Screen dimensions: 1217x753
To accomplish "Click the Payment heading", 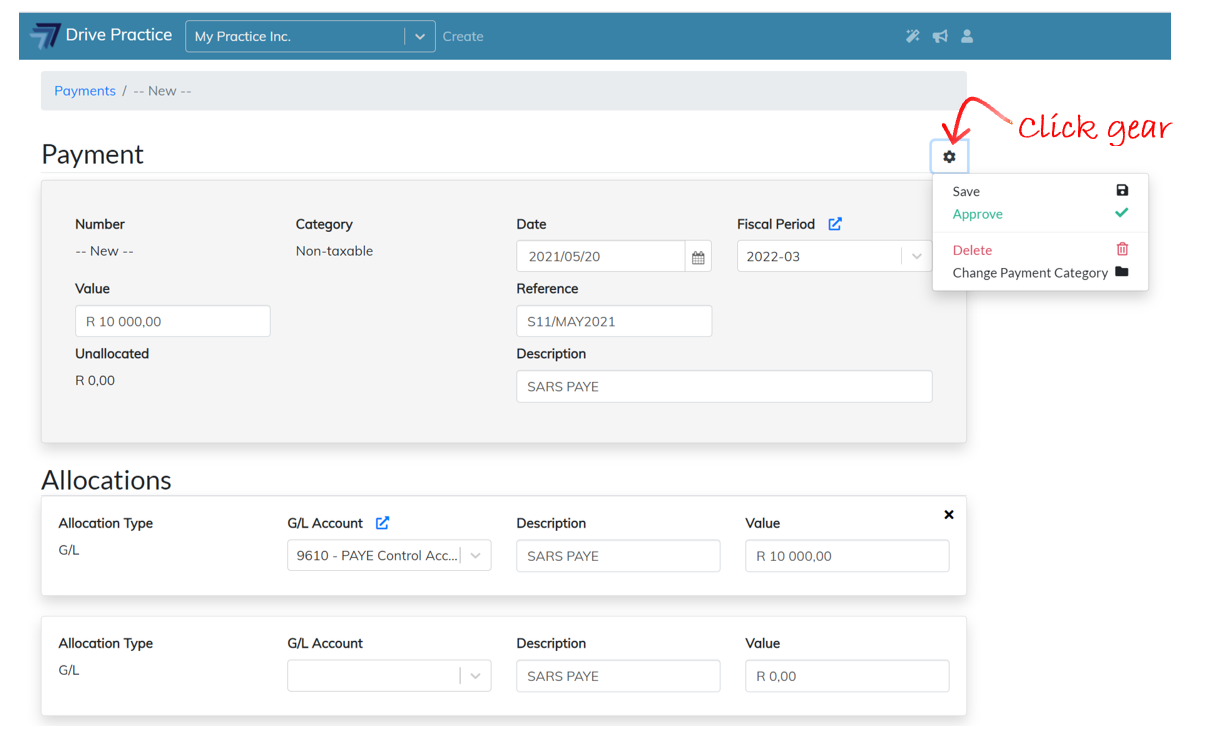I will point(92,154).
